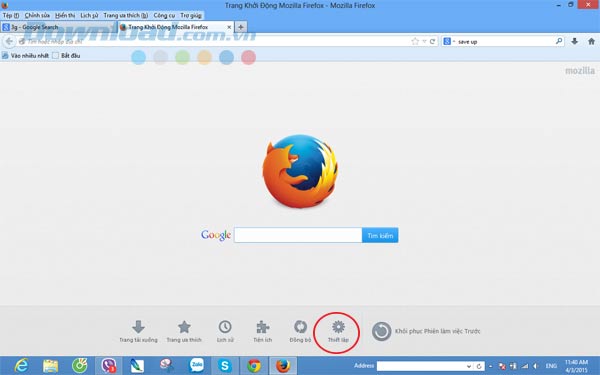This screenshot has height=375, width=600.
Task: Go to the home page via the house icon
Action: click(591, 41)
